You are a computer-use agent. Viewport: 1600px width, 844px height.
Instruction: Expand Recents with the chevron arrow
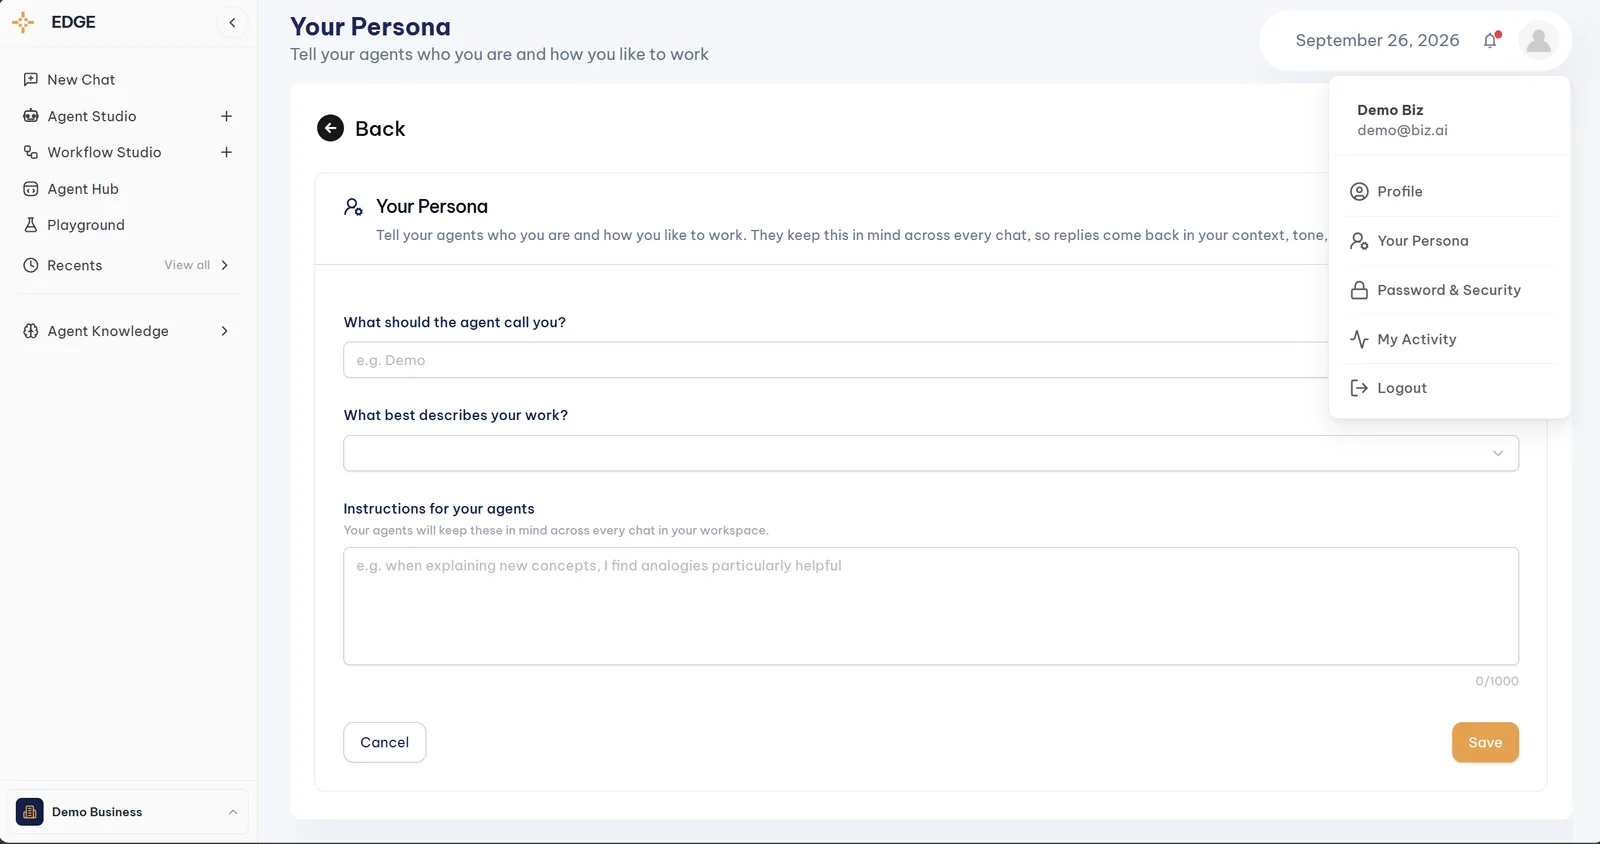pos(224,265)
